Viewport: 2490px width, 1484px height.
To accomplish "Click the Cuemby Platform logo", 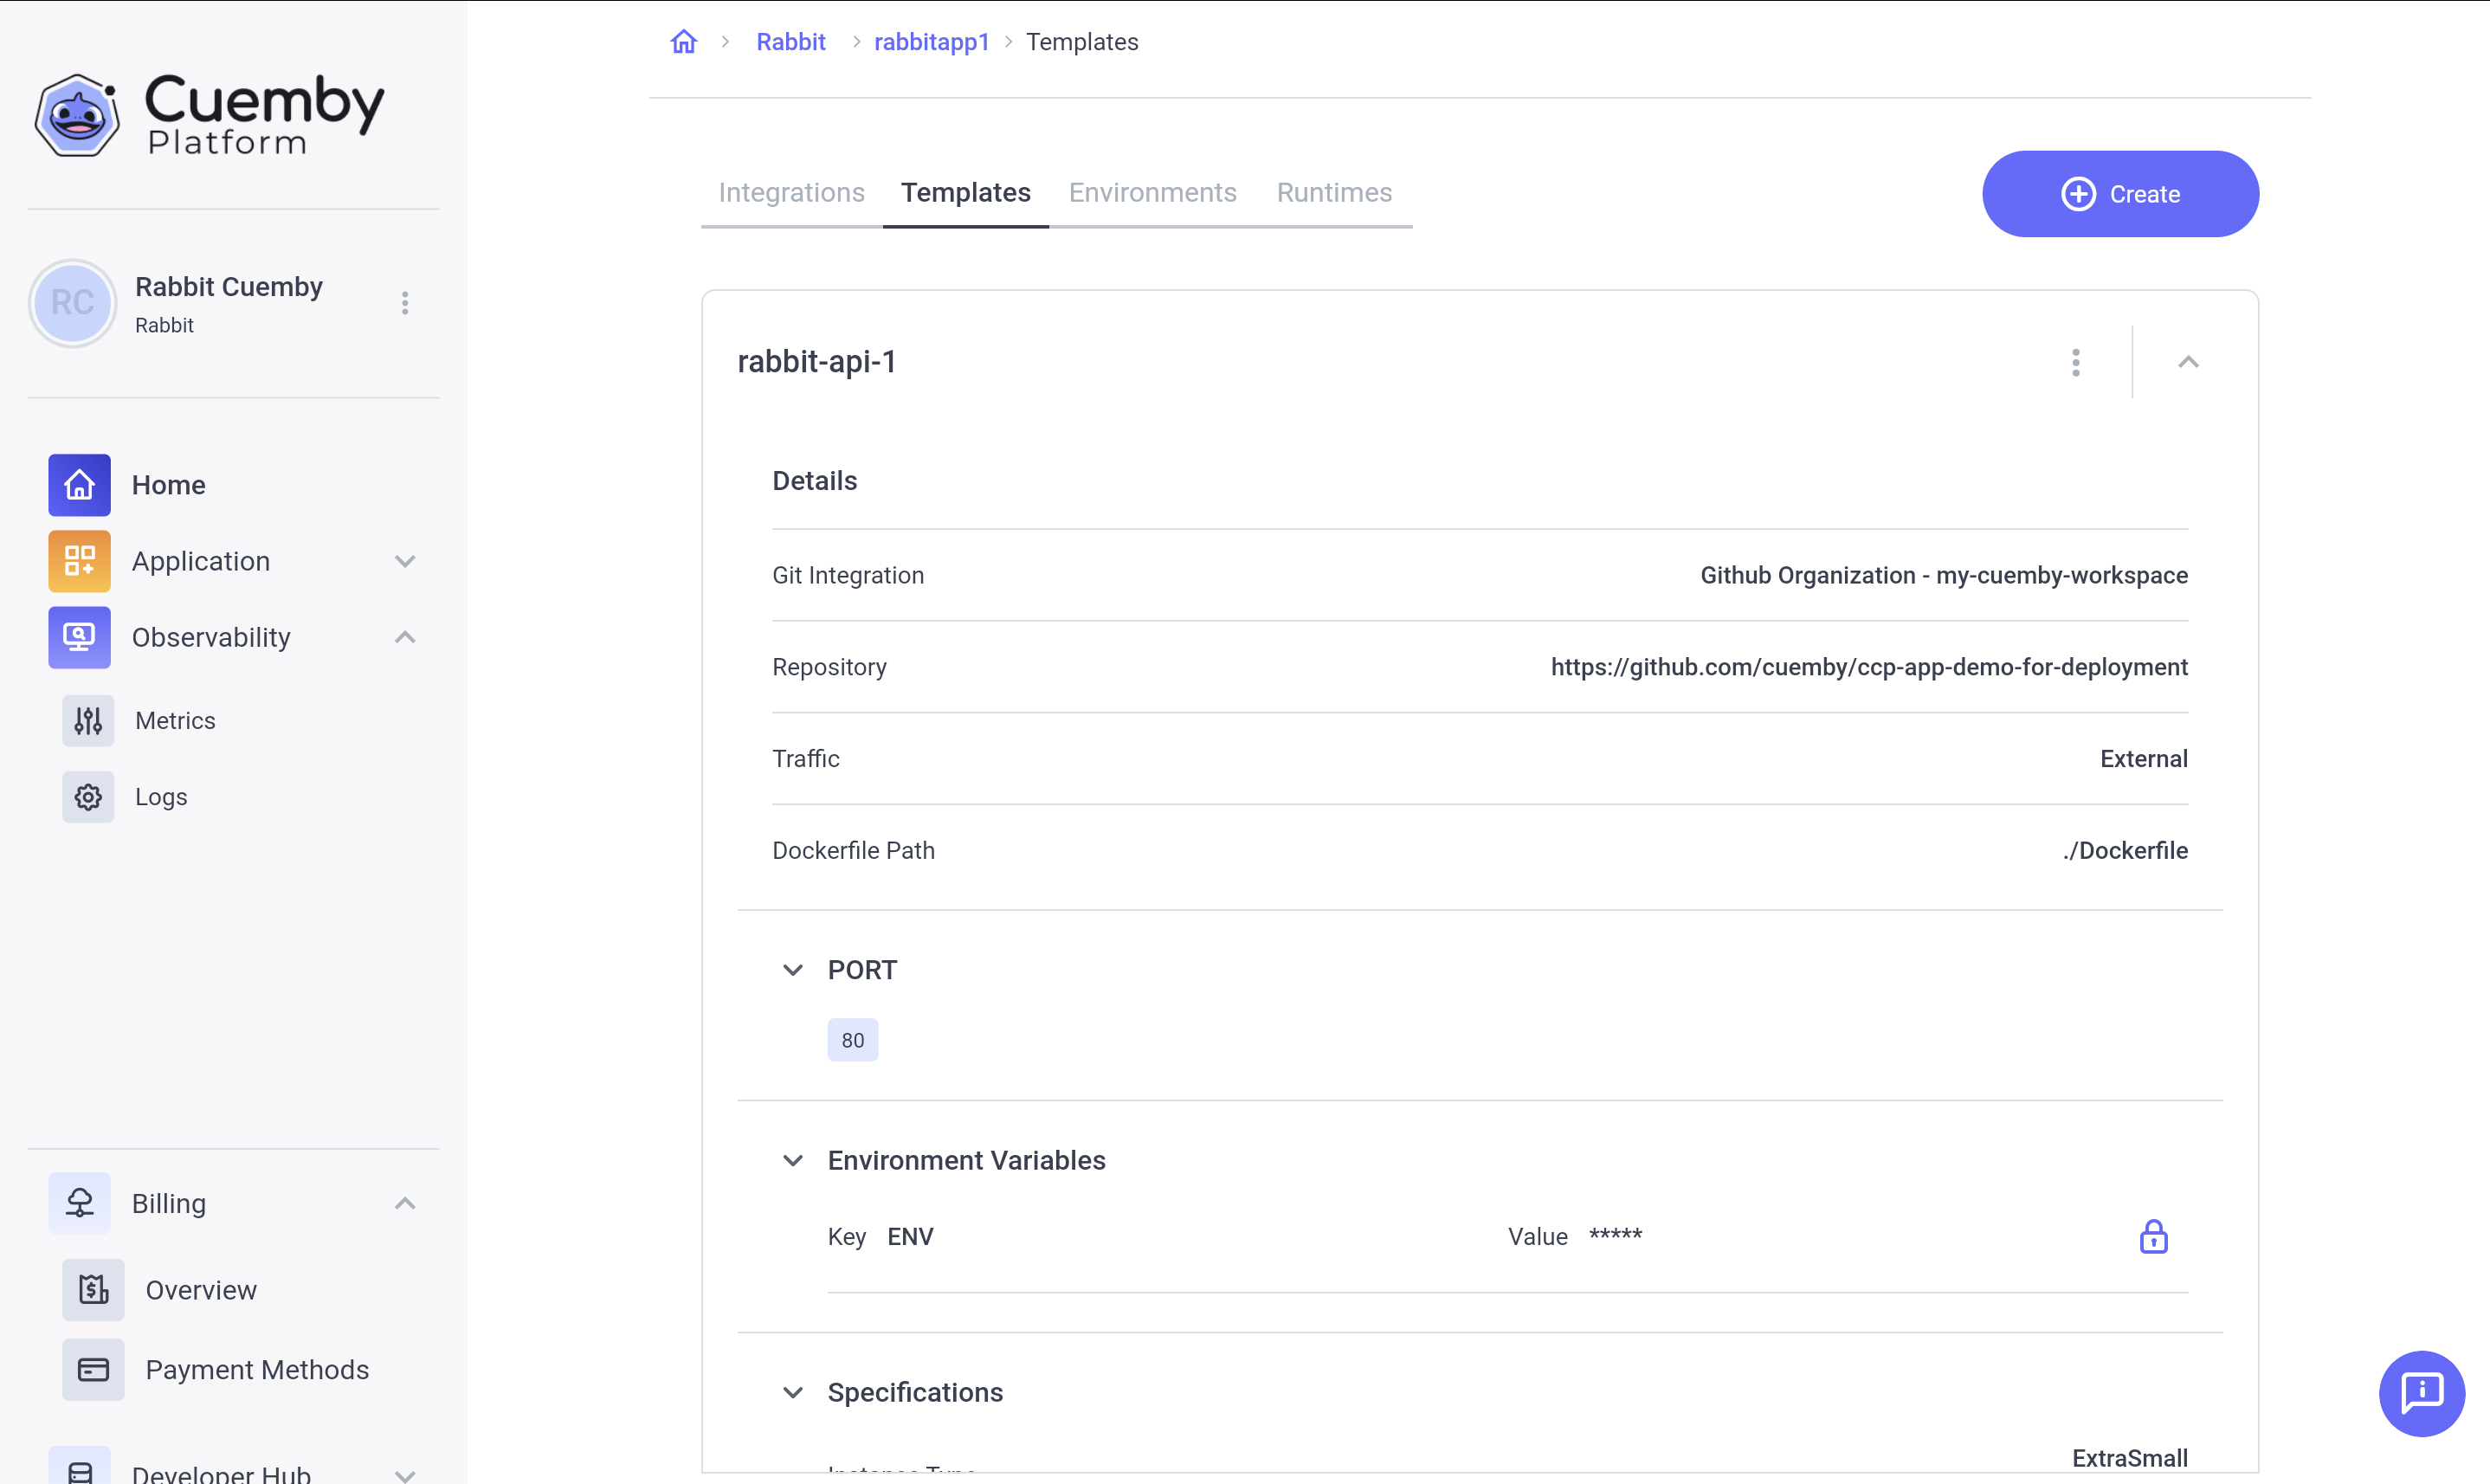I will [209, 114].
